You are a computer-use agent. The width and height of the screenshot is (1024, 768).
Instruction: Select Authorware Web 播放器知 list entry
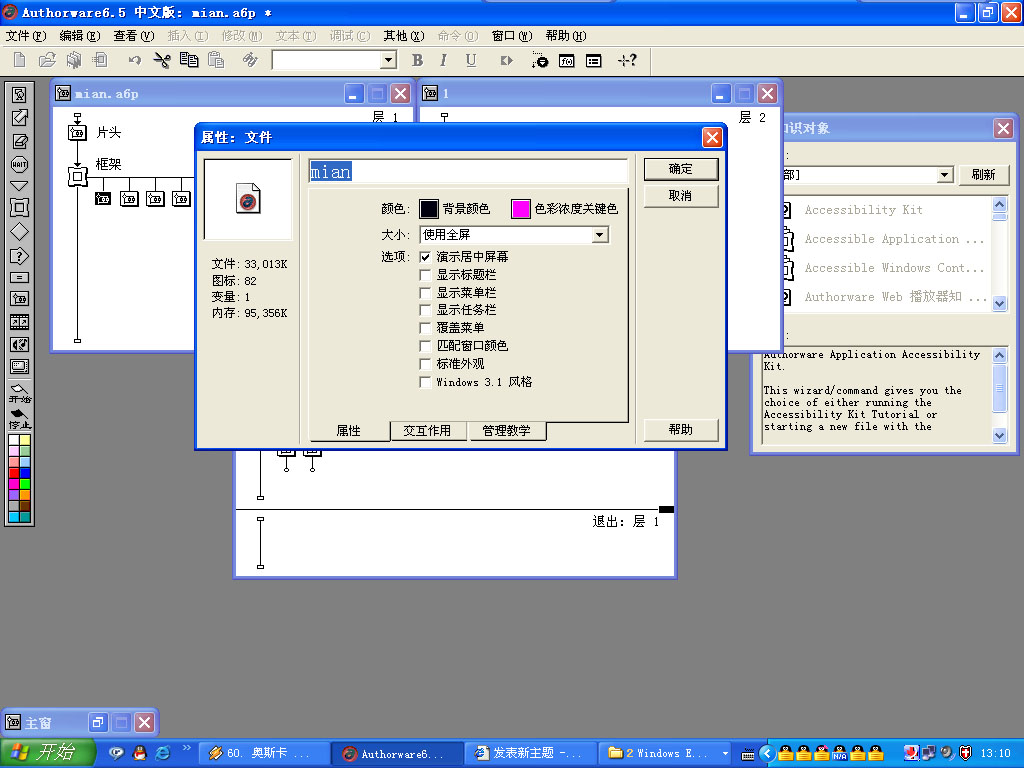(x=895, y=297)
